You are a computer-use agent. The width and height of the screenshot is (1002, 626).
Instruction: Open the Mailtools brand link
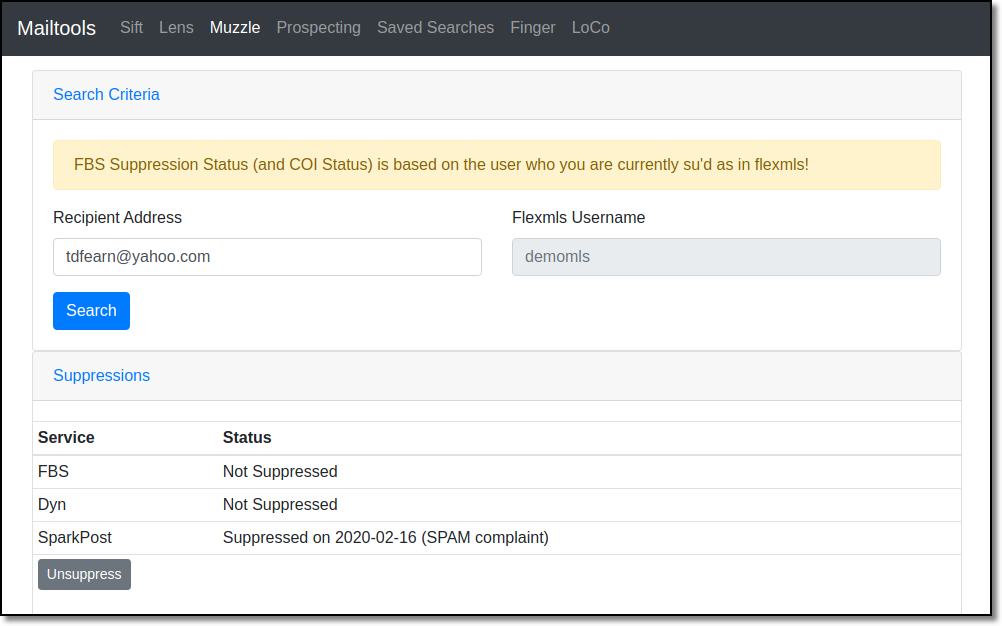(56, 28)
